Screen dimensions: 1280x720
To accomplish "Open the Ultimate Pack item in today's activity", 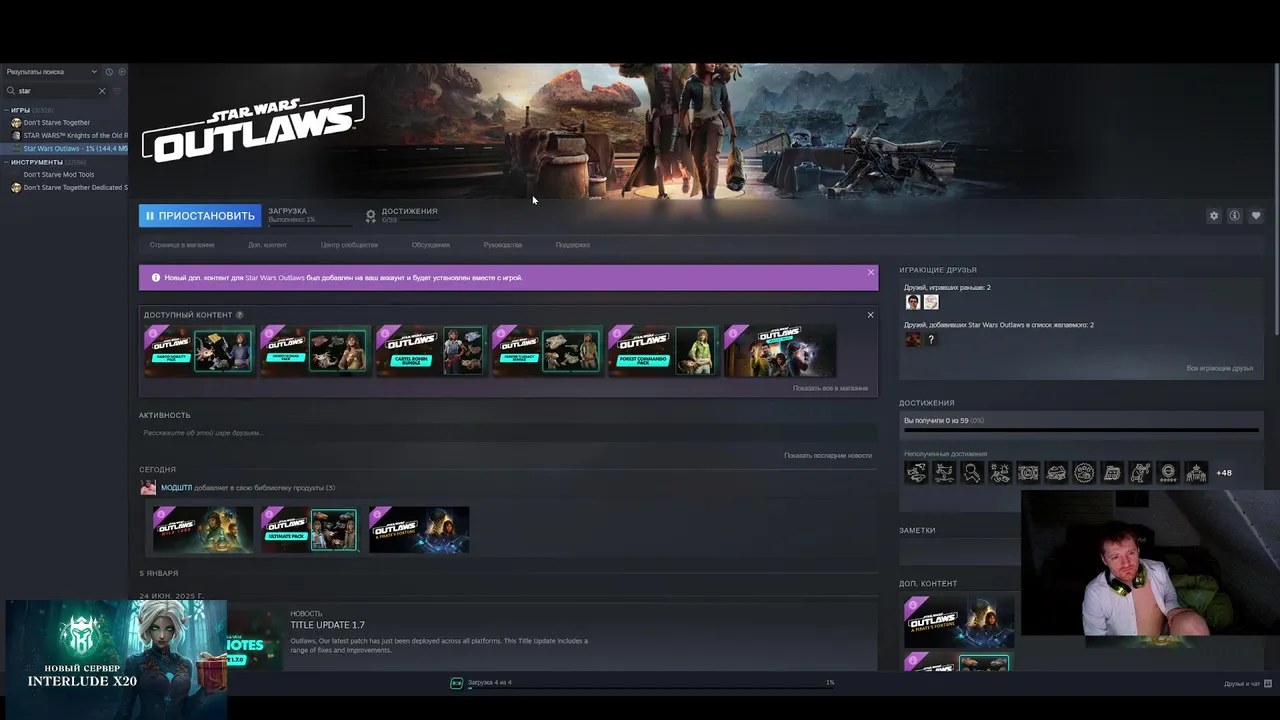I will click(309, 529).
